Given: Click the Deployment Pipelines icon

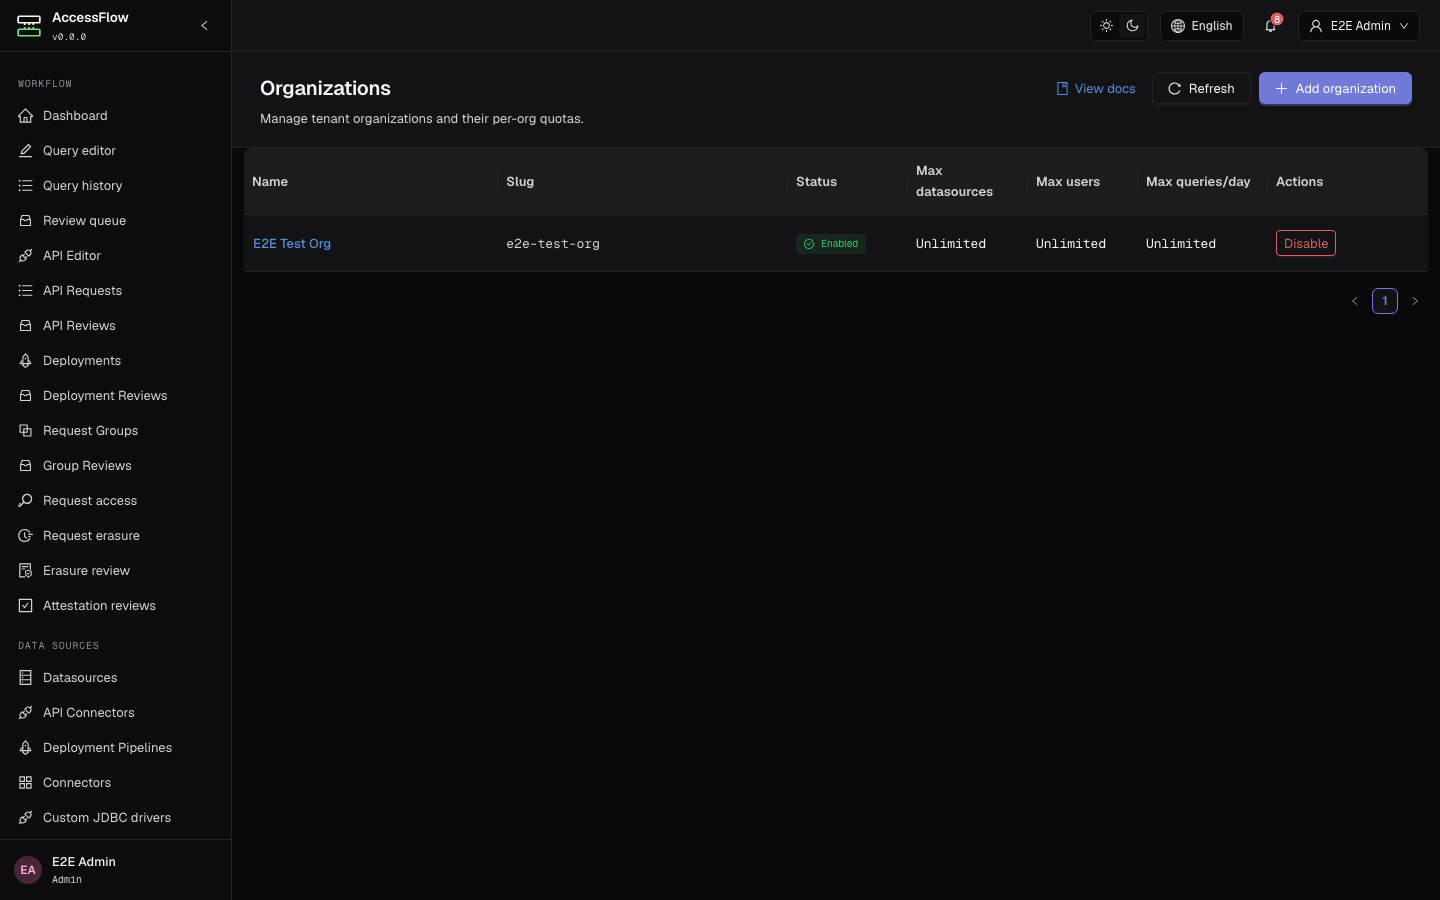Looking at the screenshot, I should tap(26, 748).
